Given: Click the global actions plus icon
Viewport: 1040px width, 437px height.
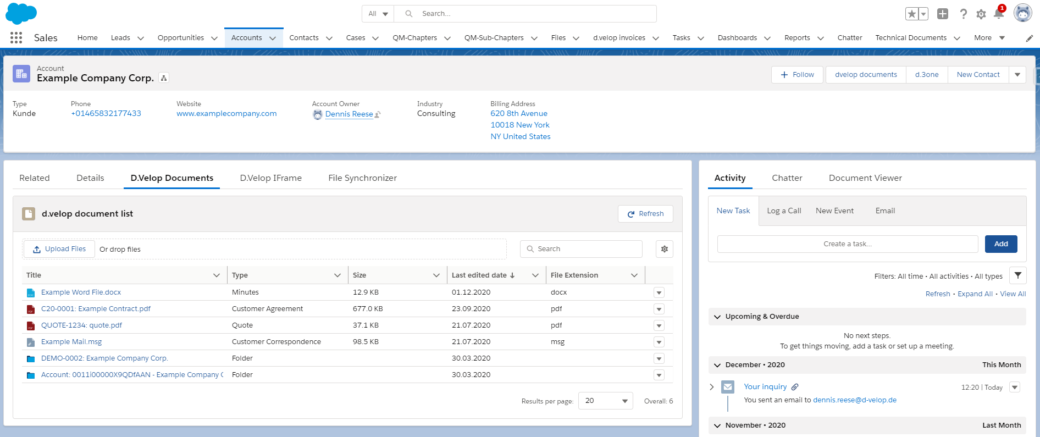Looking at the screenshot, I should click(x=942, y=14).
